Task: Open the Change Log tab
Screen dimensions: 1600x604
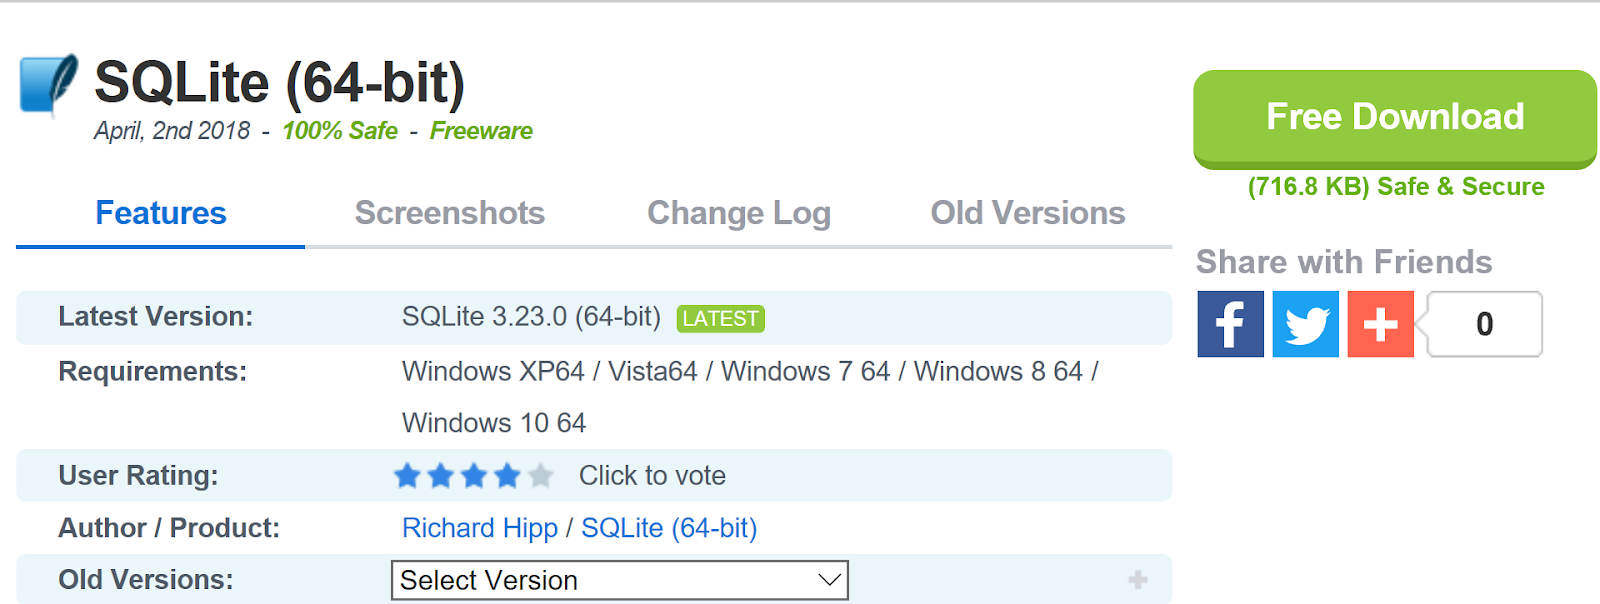Action: coord(739,213)
